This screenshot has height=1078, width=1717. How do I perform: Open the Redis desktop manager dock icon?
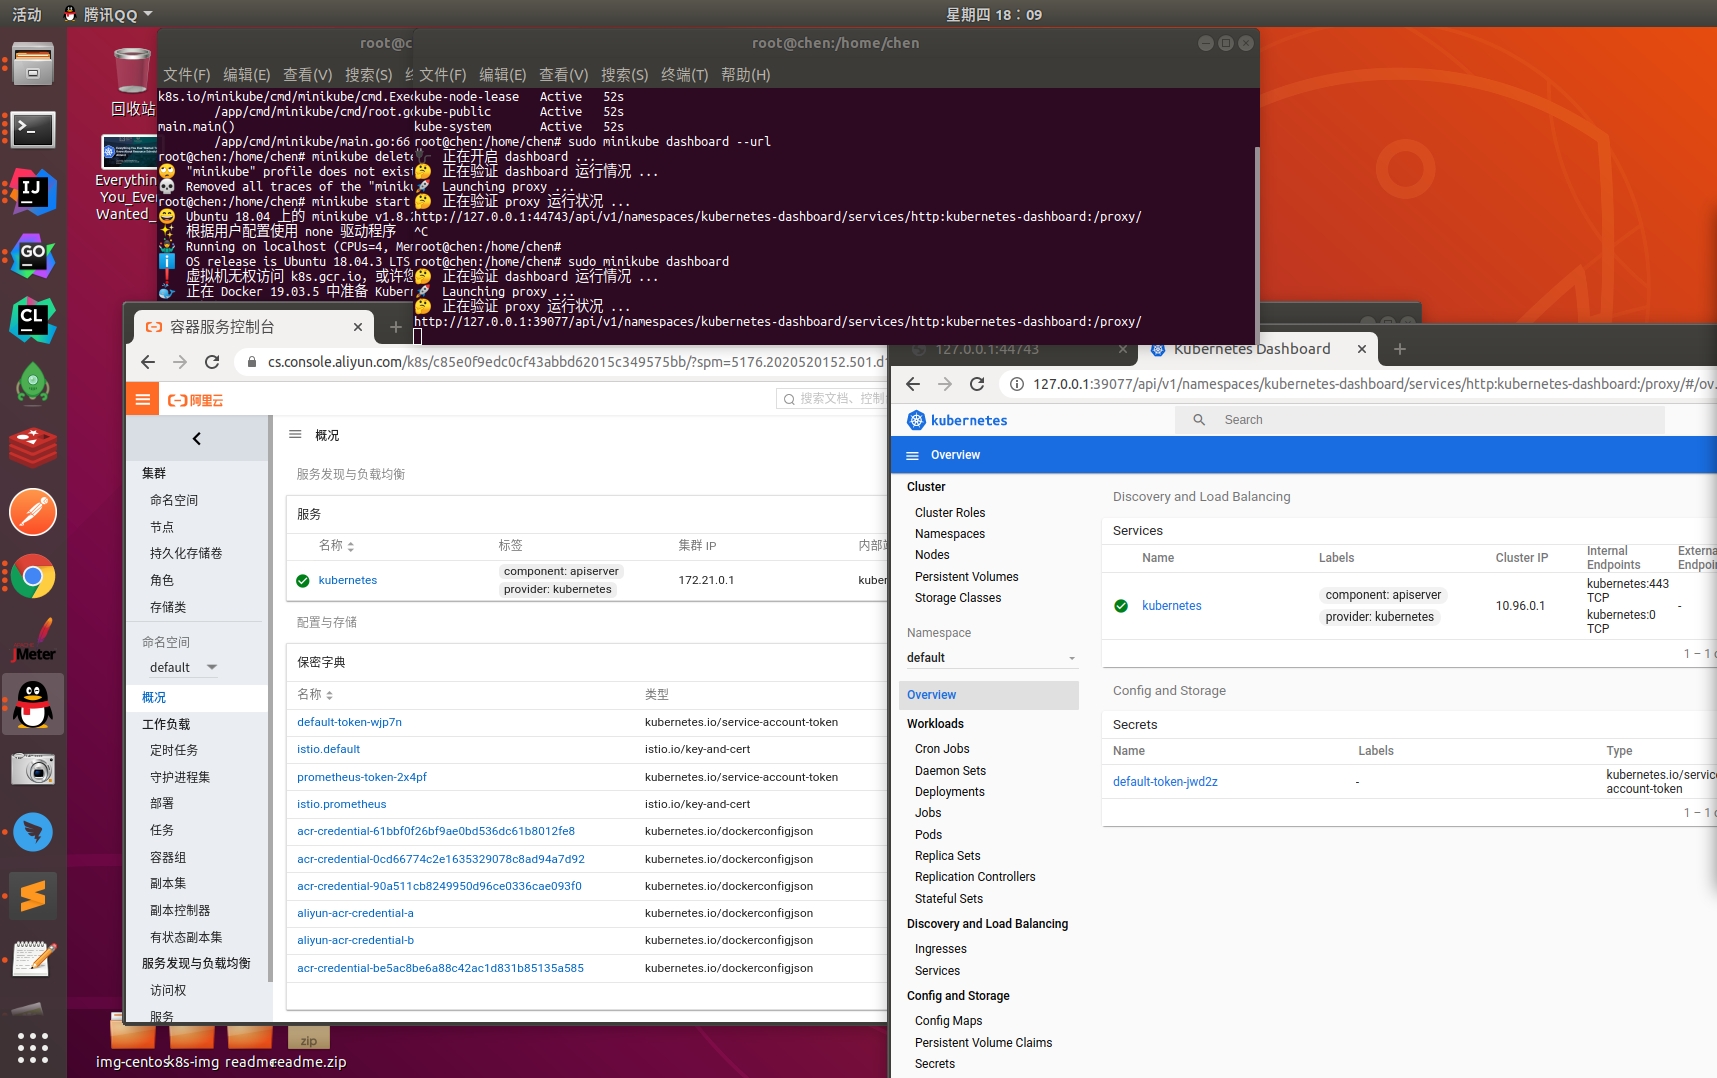pos(33,448)
